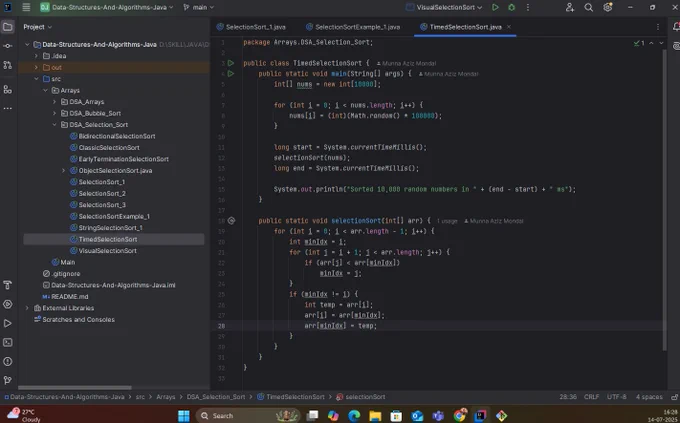680x423 pixels.
Task: Click the run gutter icon beside class TimedSelectionSort
Action: coord(231,63)
